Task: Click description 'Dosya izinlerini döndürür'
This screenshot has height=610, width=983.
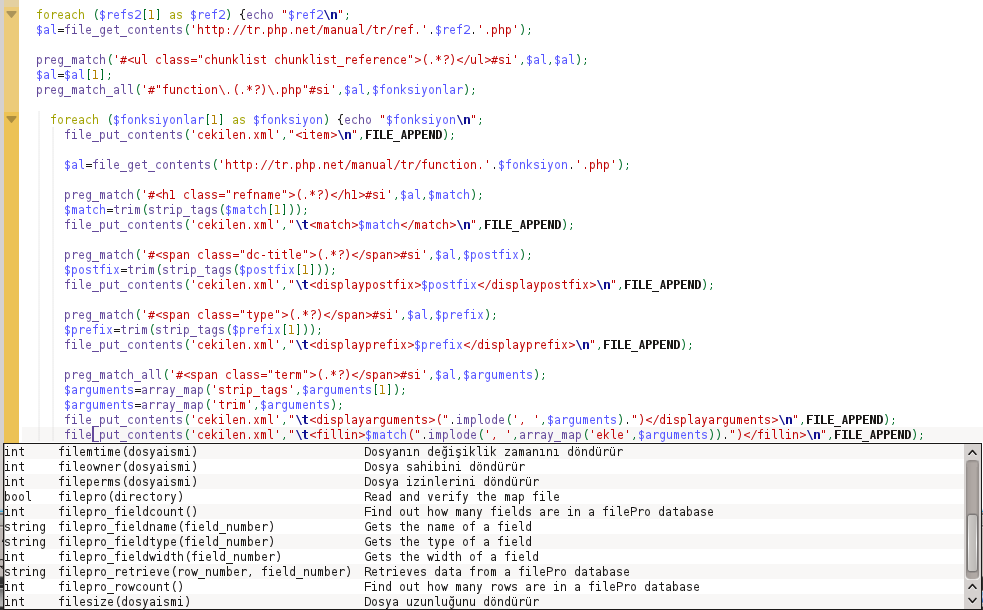Action: coord(451,481)
